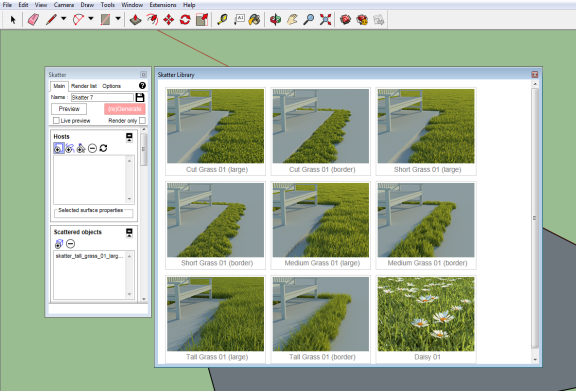Expand the Arc tool dropdown arrow

(x=91, y=18)
